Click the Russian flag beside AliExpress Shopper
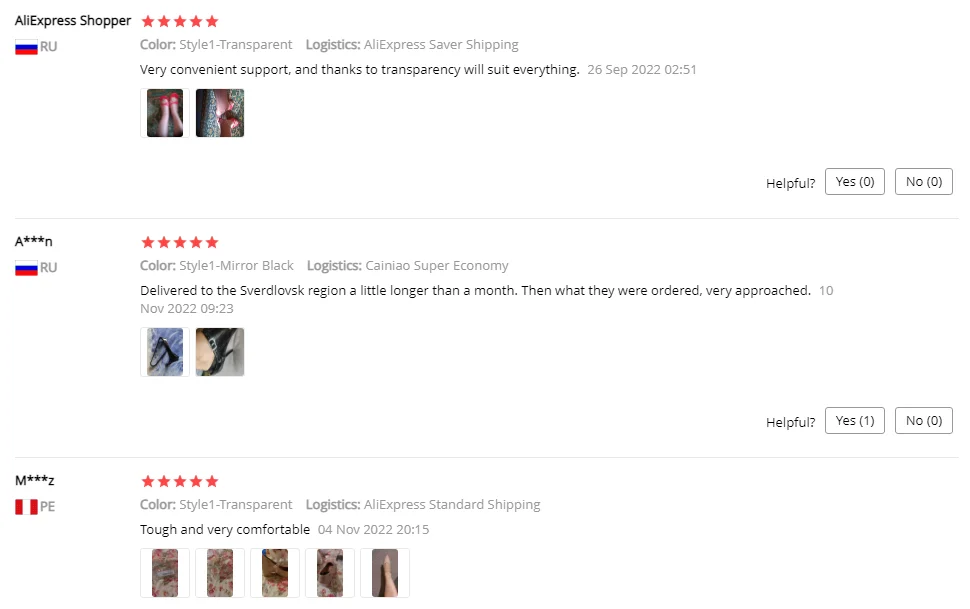970x609 pixels. click(26, 47)
